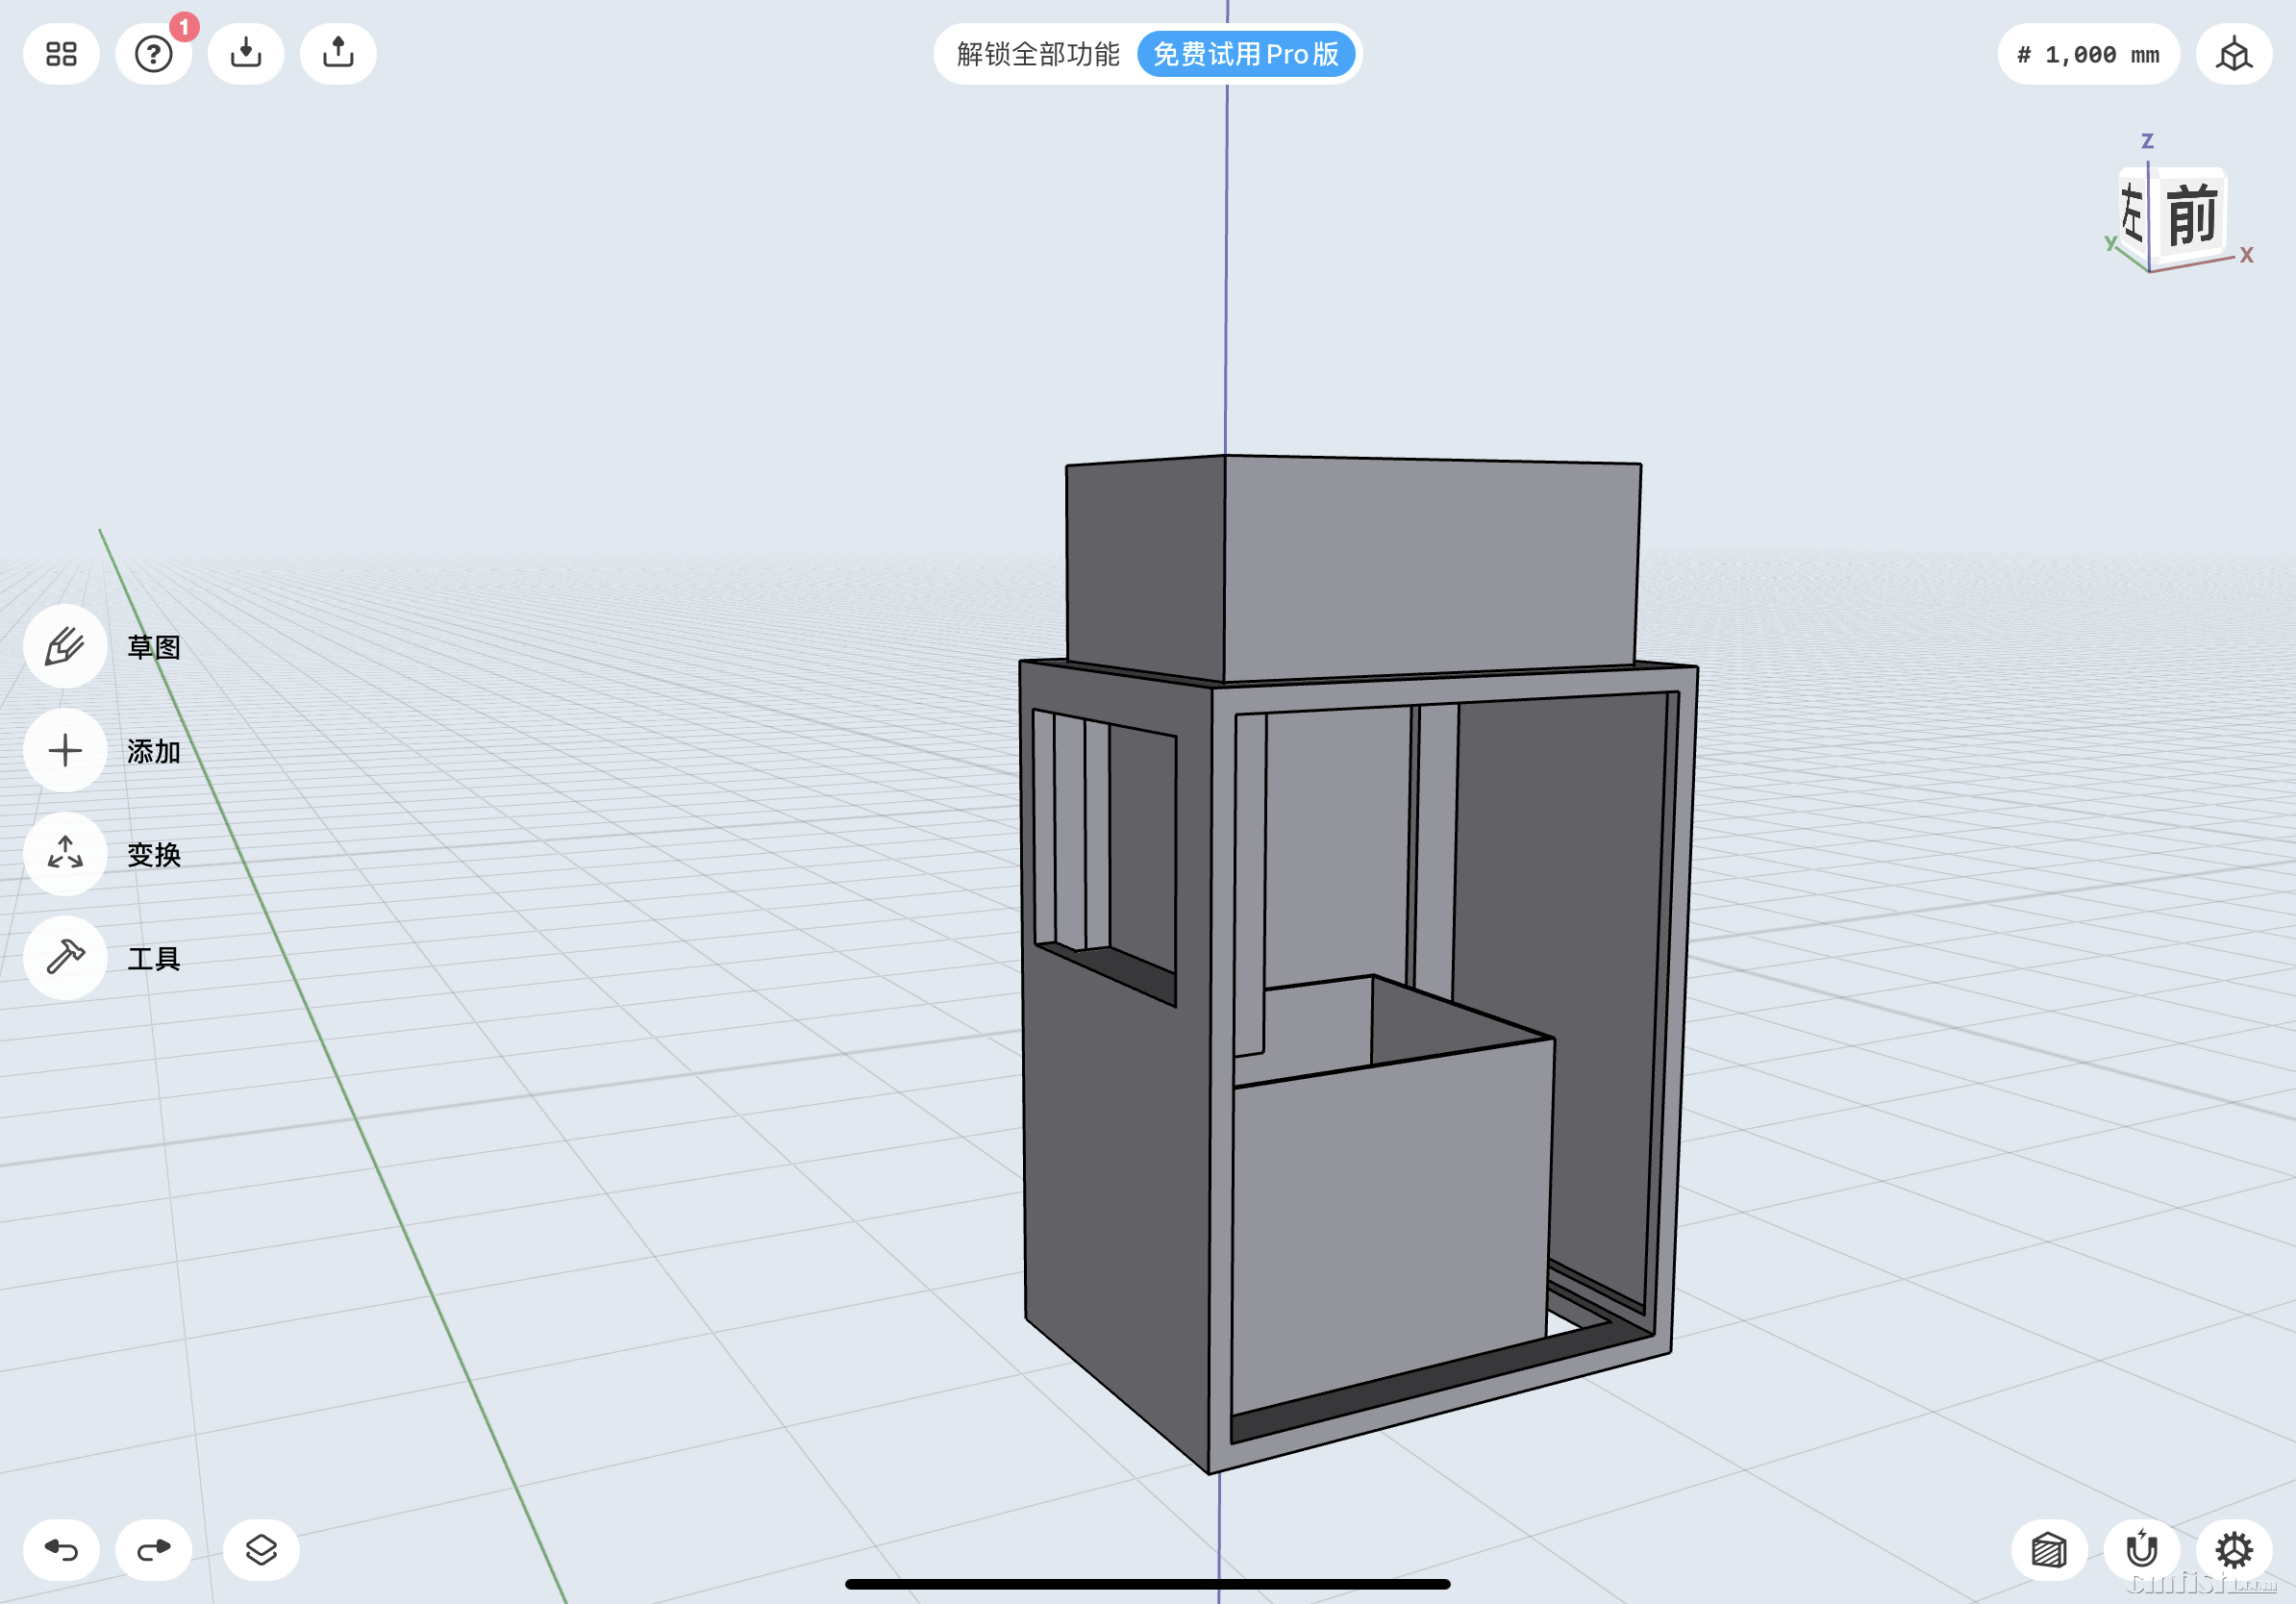Open the 工具 hammer tools menu
2296x1604 pixels.
[x=65, y=958]
